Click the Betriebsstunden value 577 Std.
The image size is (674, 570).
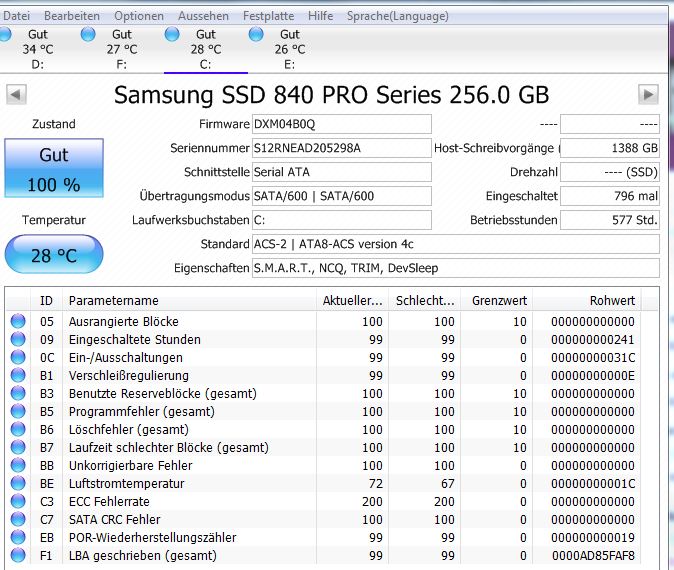click(x=610, y=220)
